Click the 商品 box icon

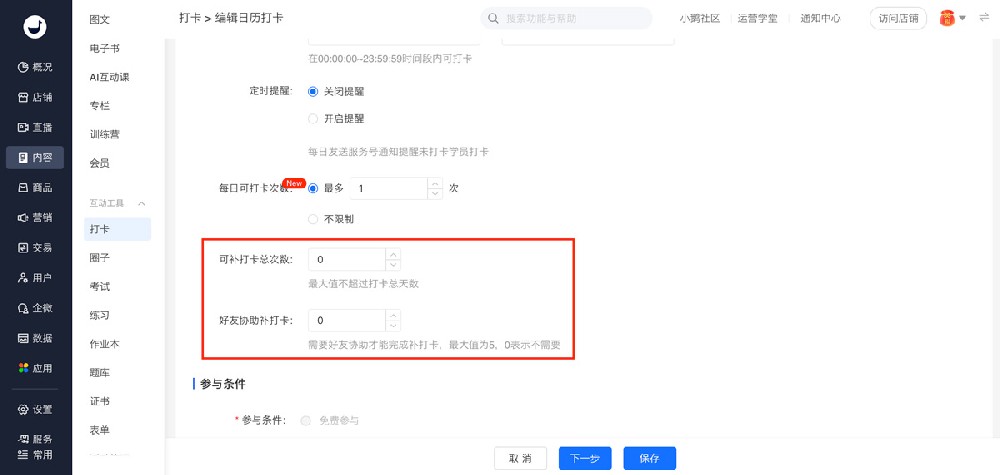(x=23, y=187)
